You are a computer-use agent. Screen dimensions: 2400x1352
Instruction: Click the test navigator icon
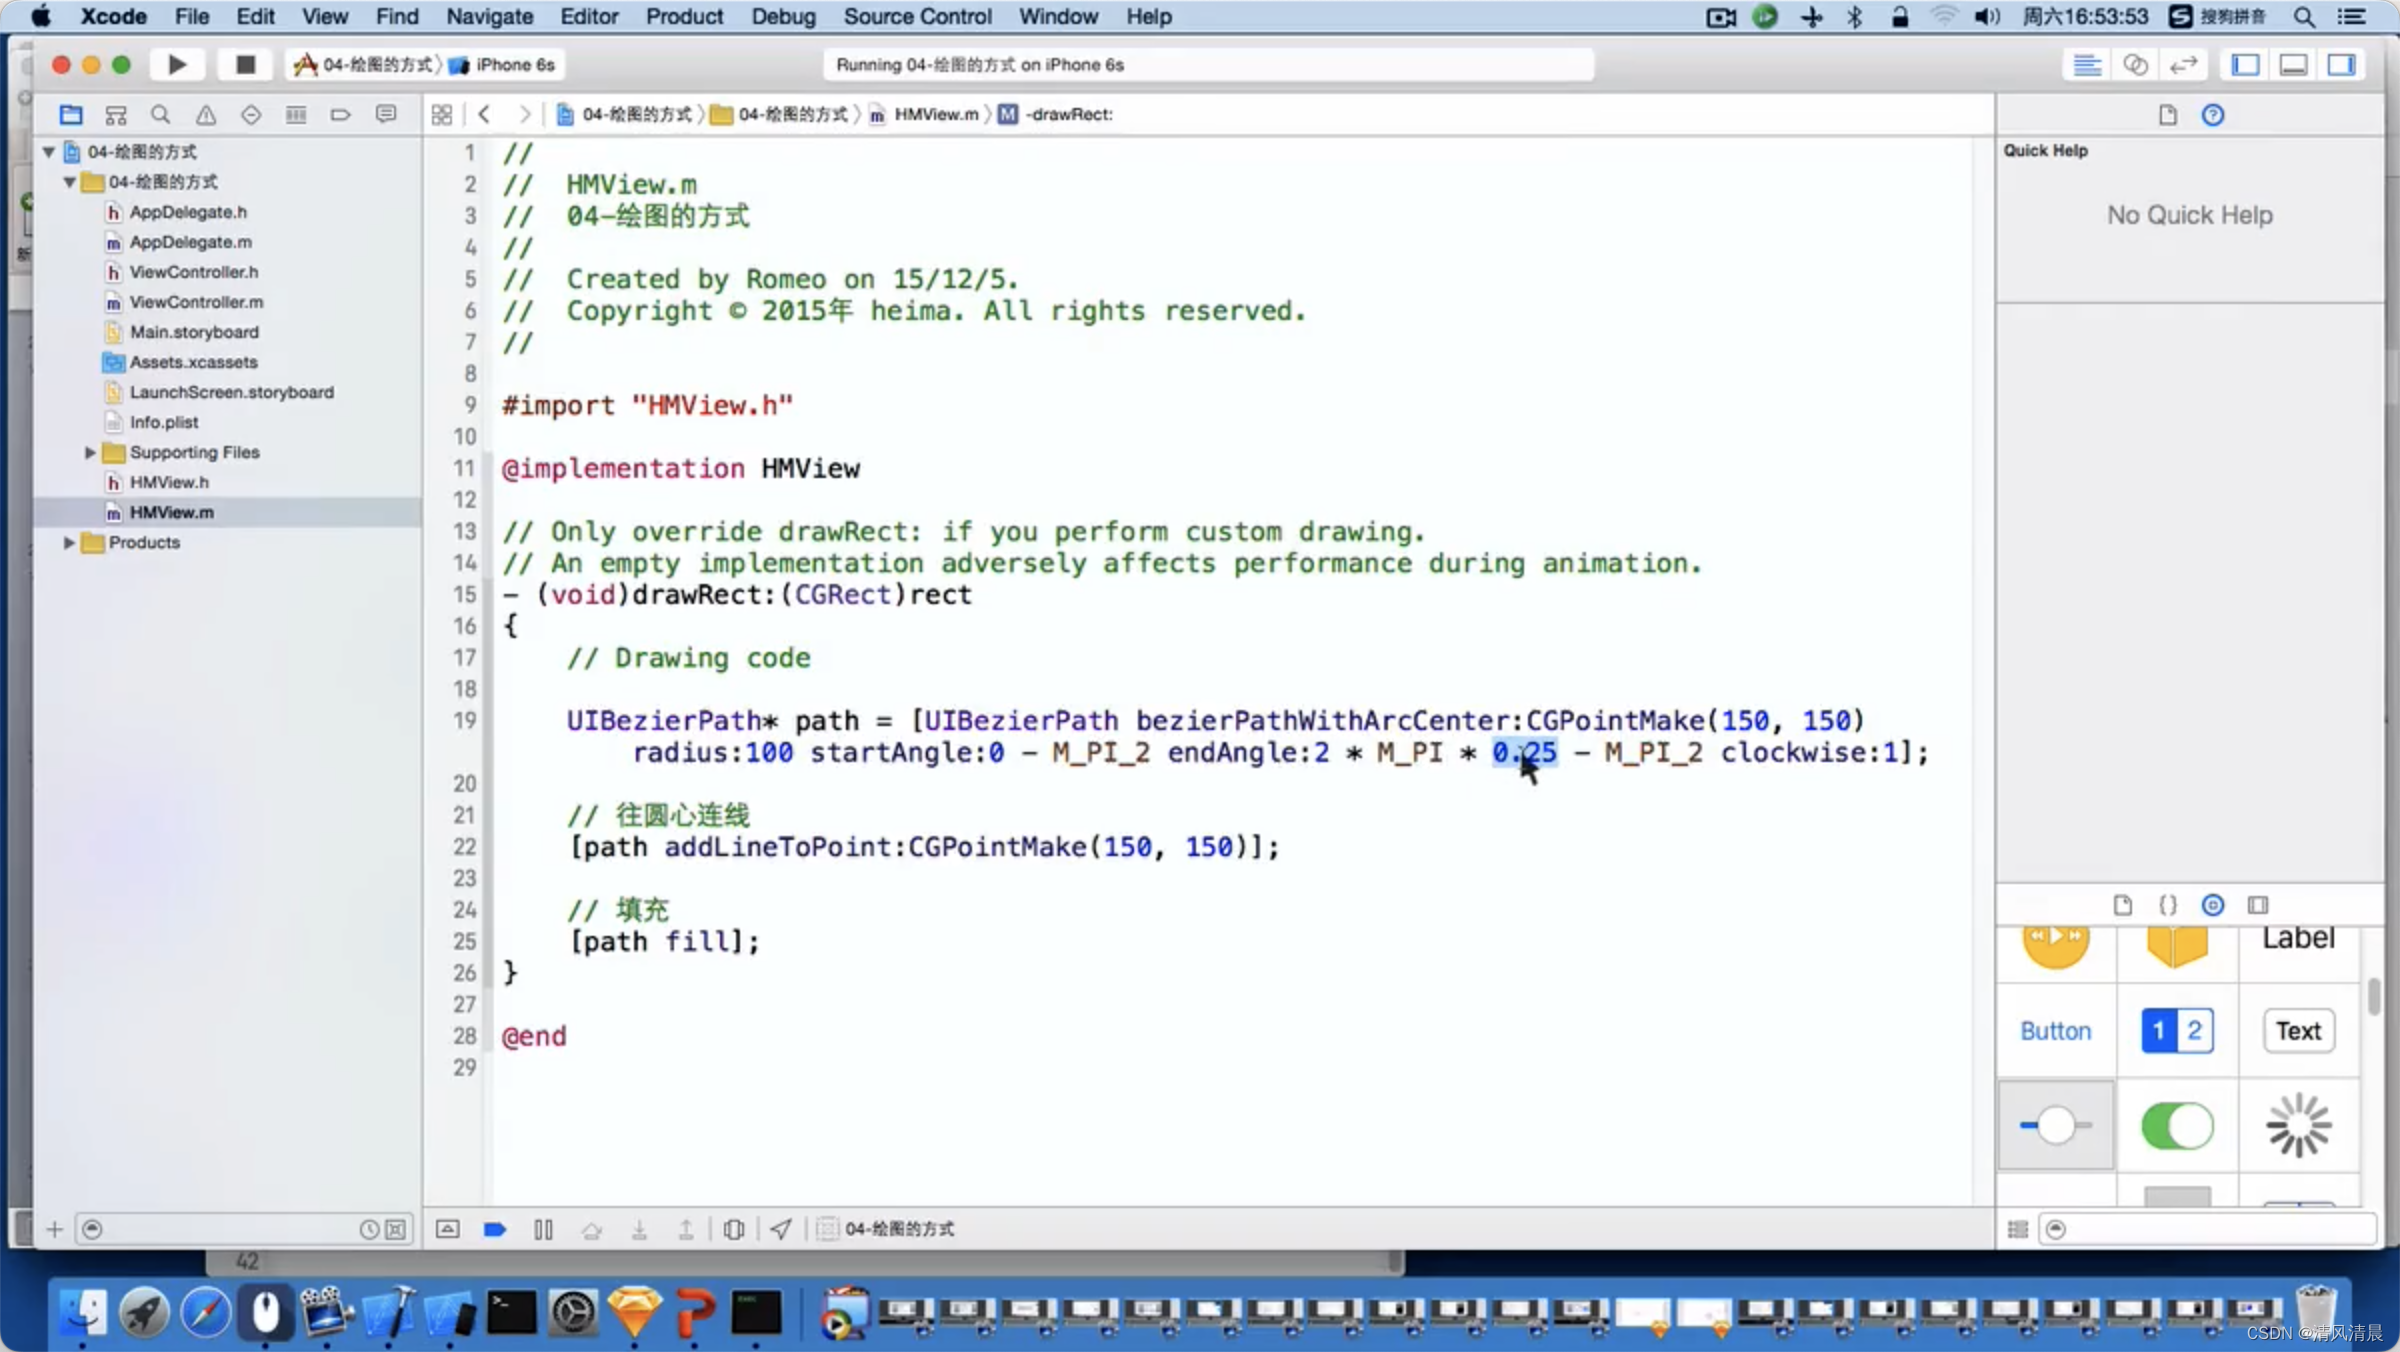(x=251, y=114)
